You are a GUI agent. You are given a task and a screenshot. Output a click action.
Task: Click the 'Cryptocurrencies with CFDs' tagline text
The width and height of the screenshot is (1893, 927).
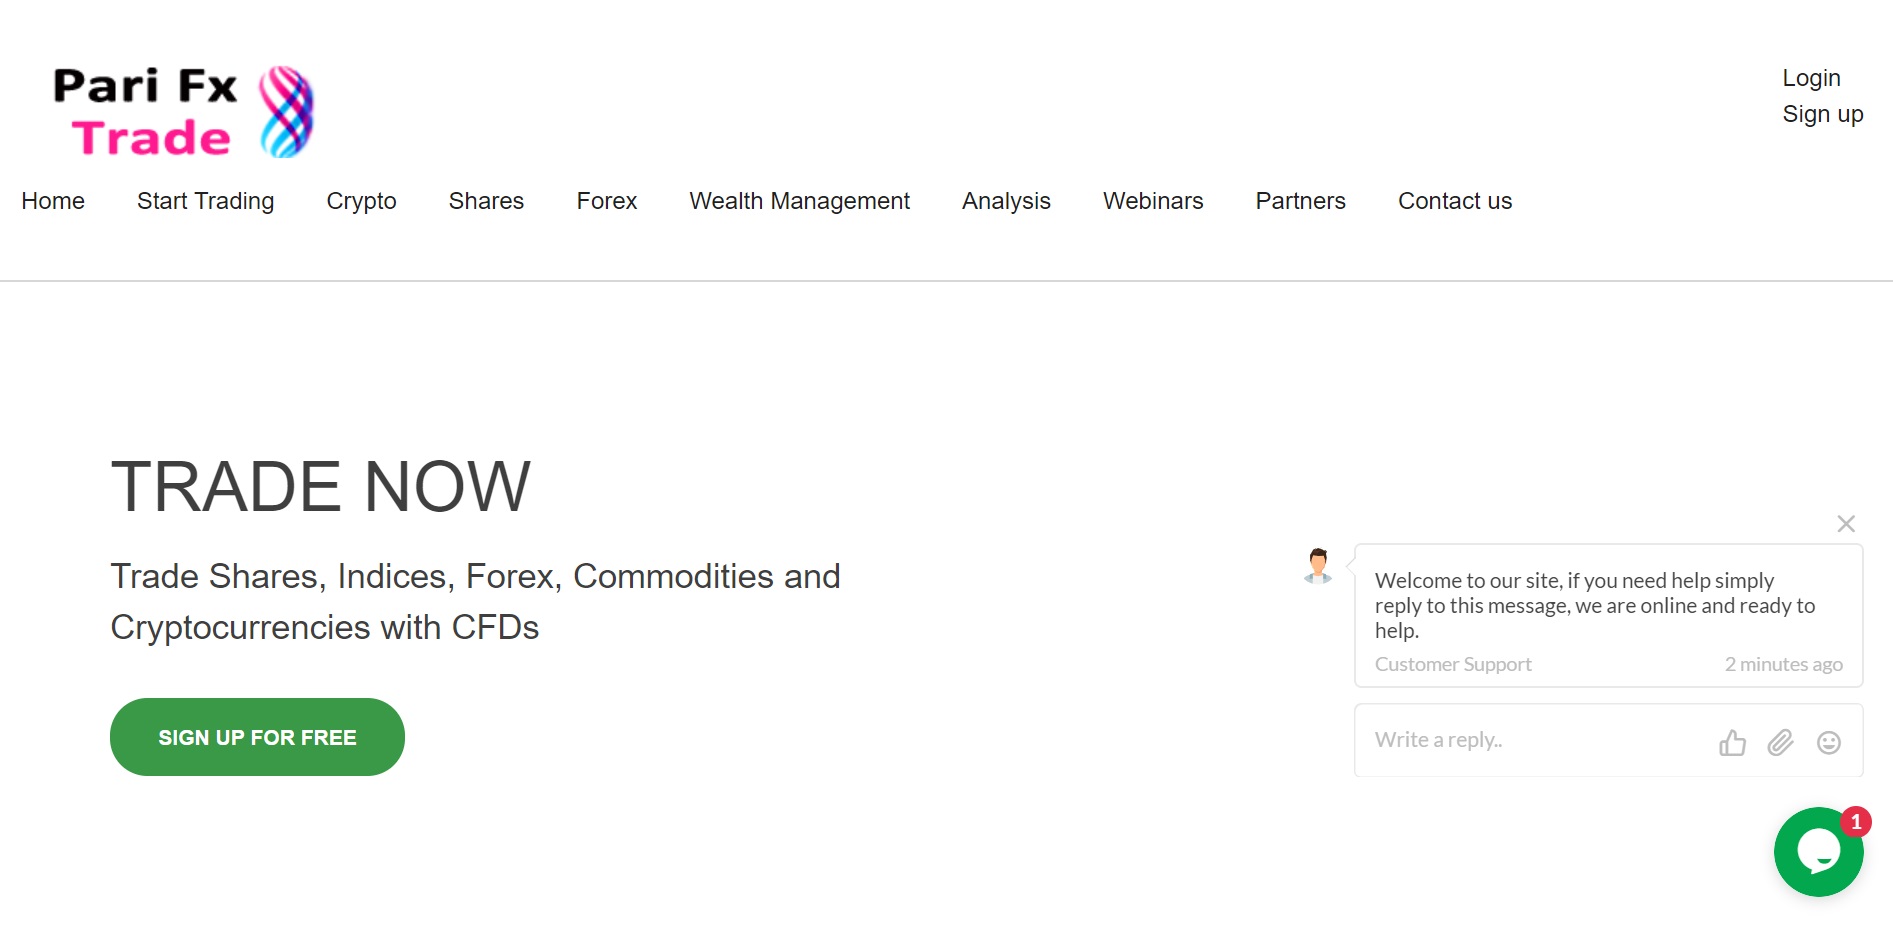[x=324, y=627]
